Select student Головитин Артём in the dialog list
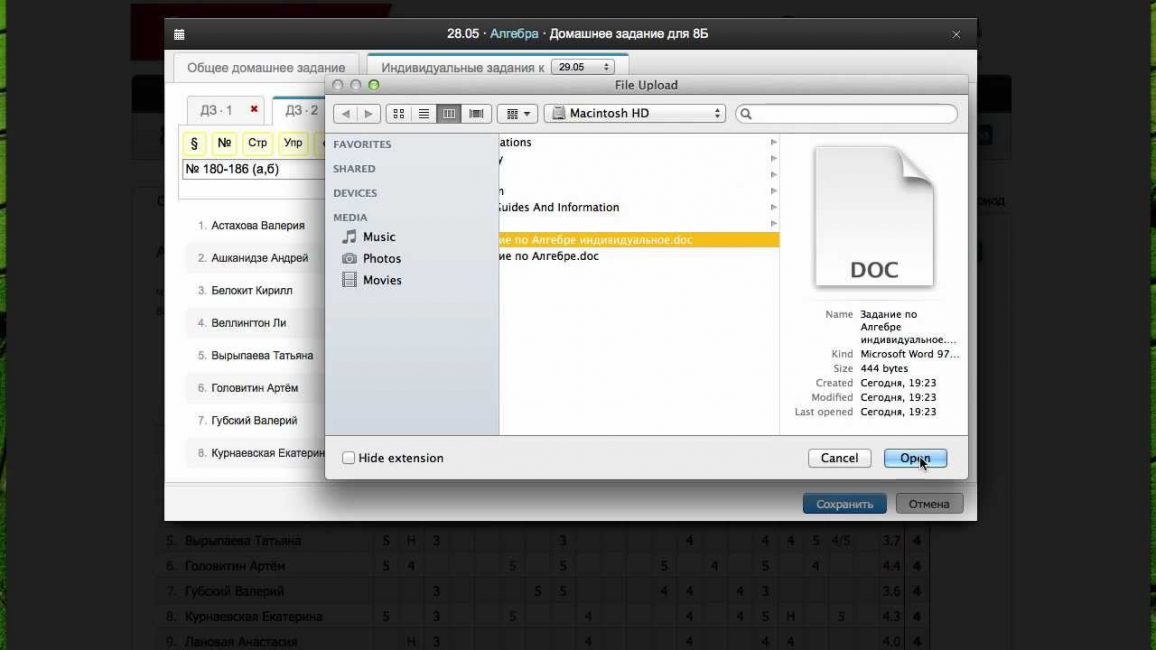The image size is (1156, 650). point(254,388)
